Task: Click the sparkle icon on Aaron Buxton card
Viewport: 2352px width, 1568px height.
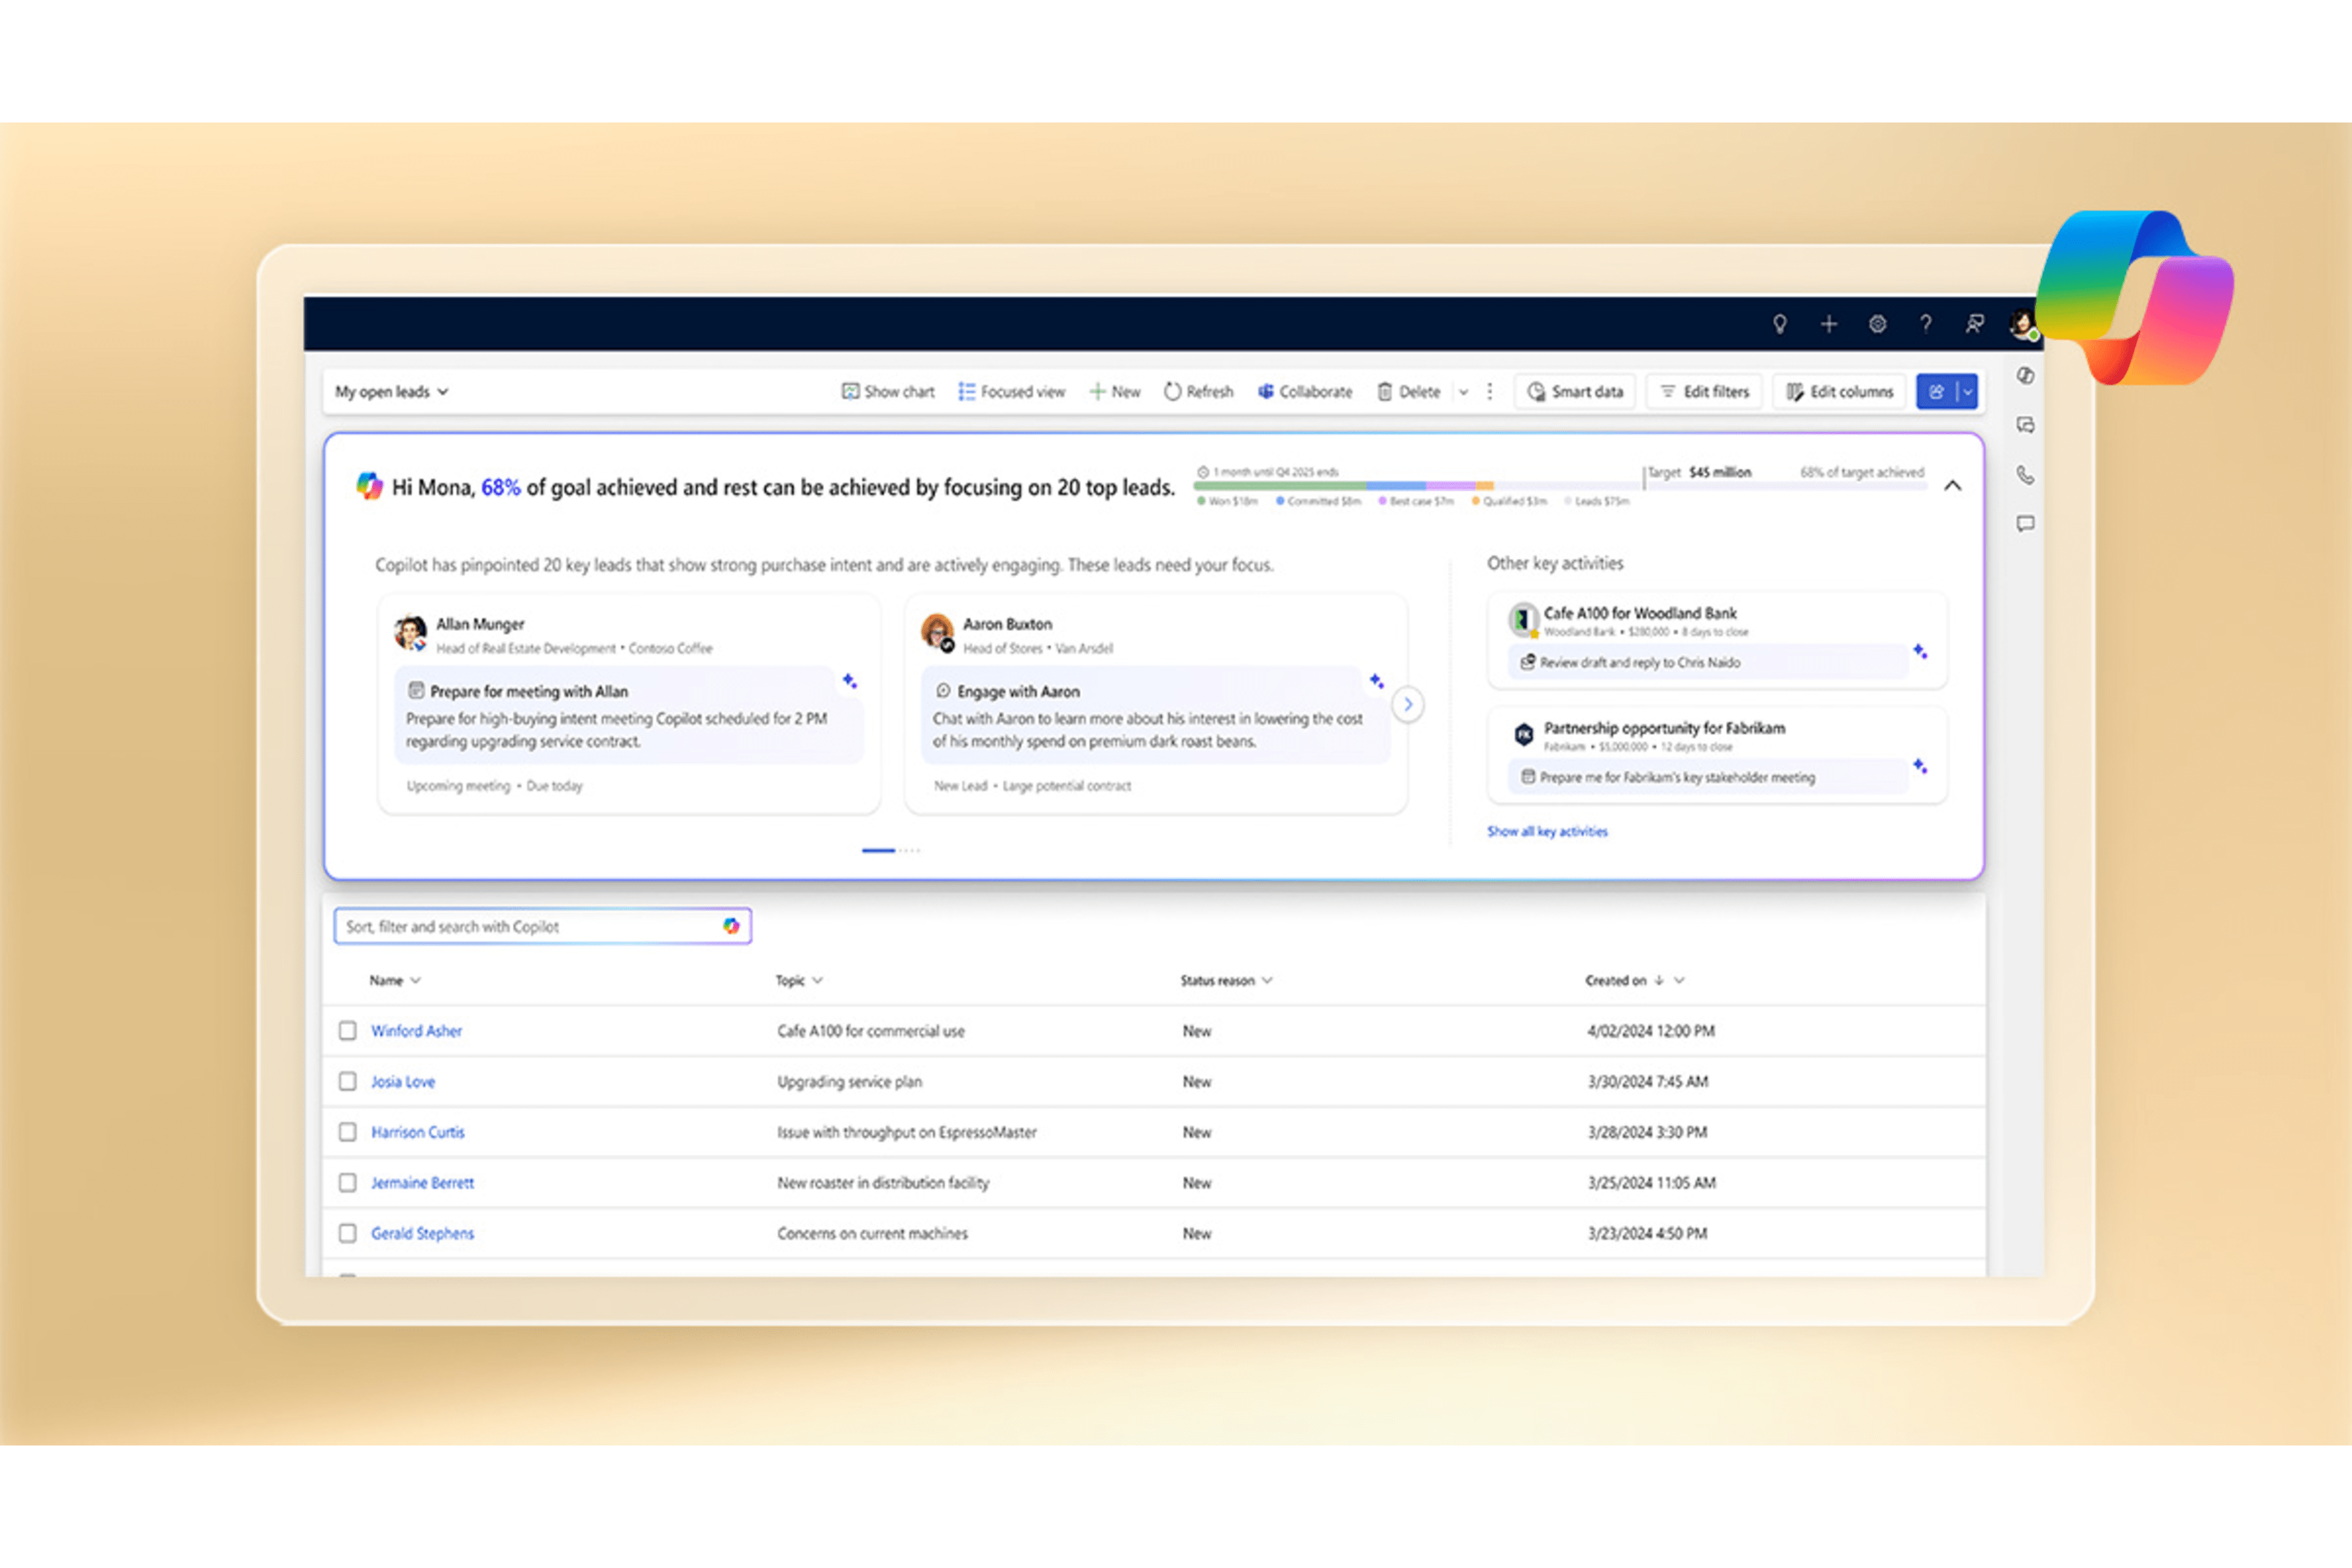Action: 1376,681
